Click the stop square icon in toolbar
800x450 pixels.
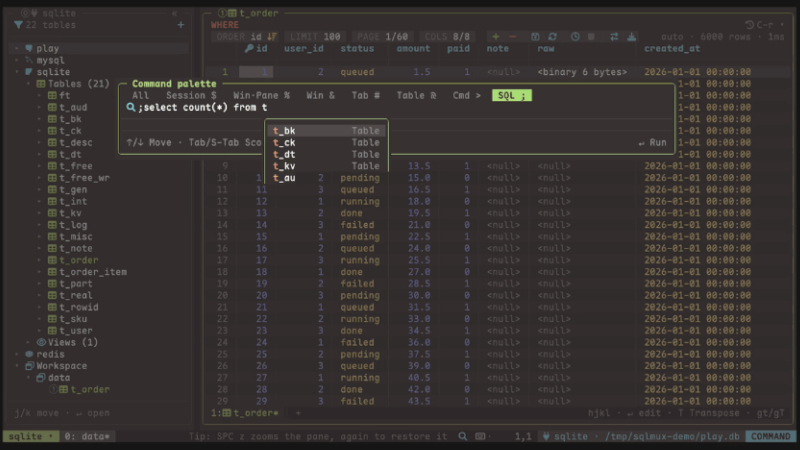point(591,37)
